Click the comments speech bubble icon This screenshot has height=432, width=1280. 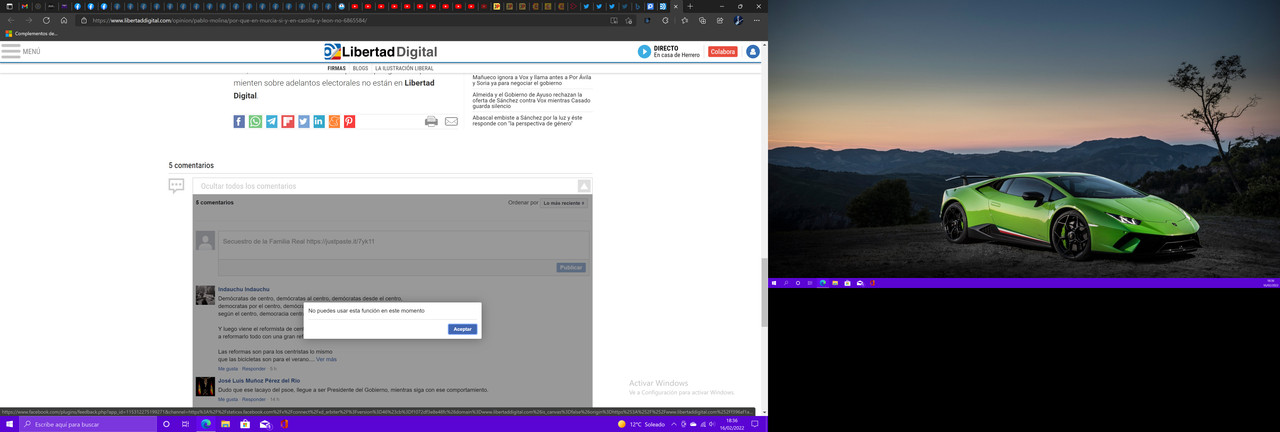(x=176, y=185)
